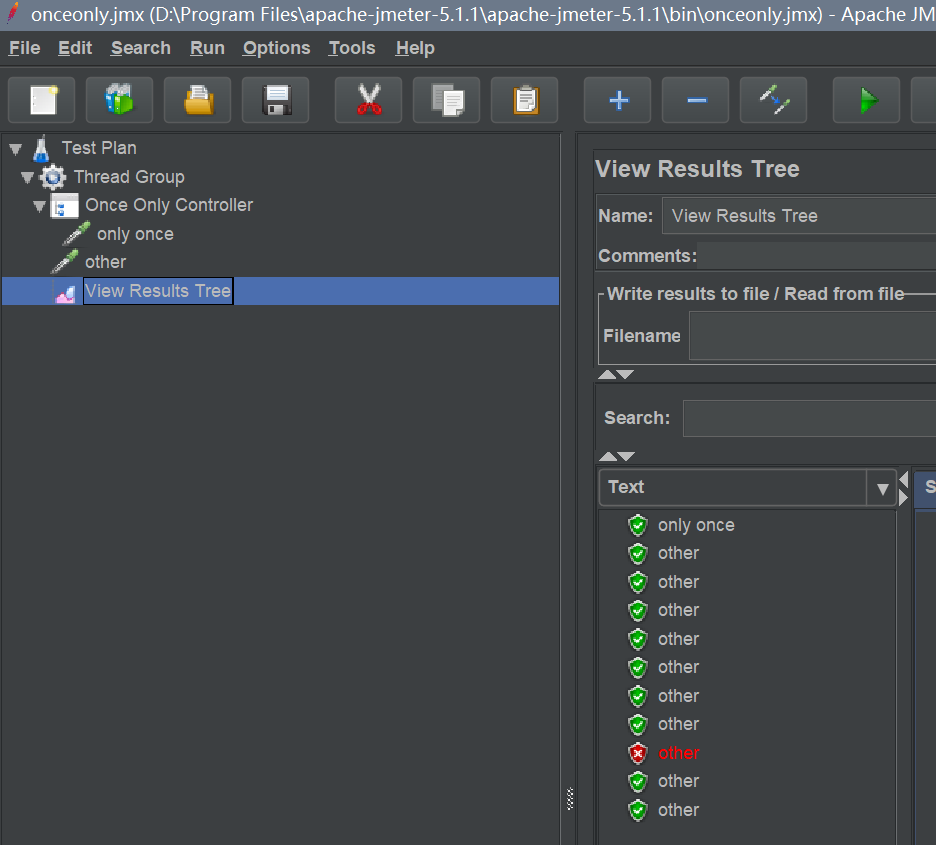Click the 'only once' sampler pipette icon in tree
This screenshot has width=936, height=845.
coord(76,234)
